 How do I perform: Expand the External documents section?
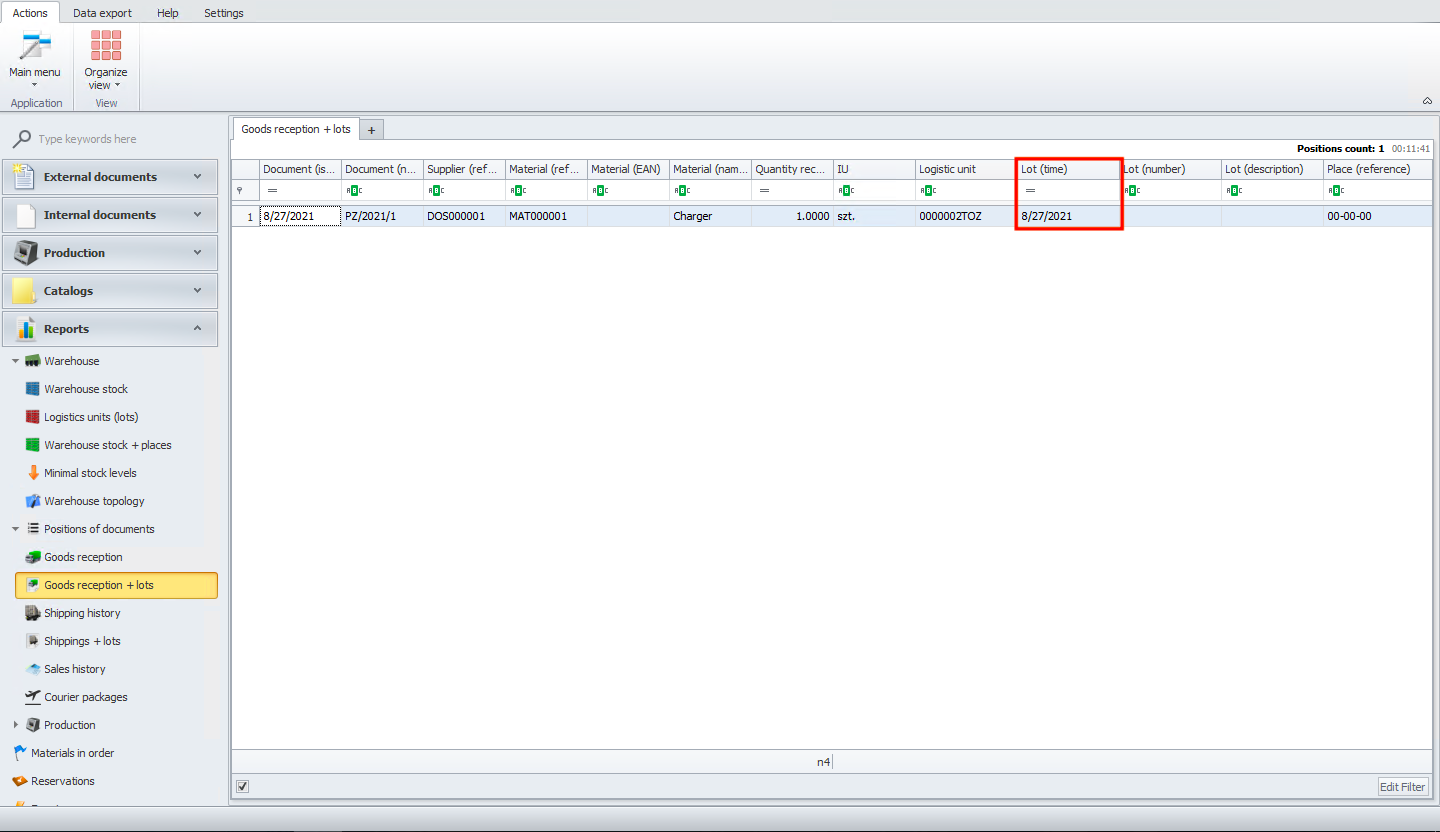click(x=110, y=177)
